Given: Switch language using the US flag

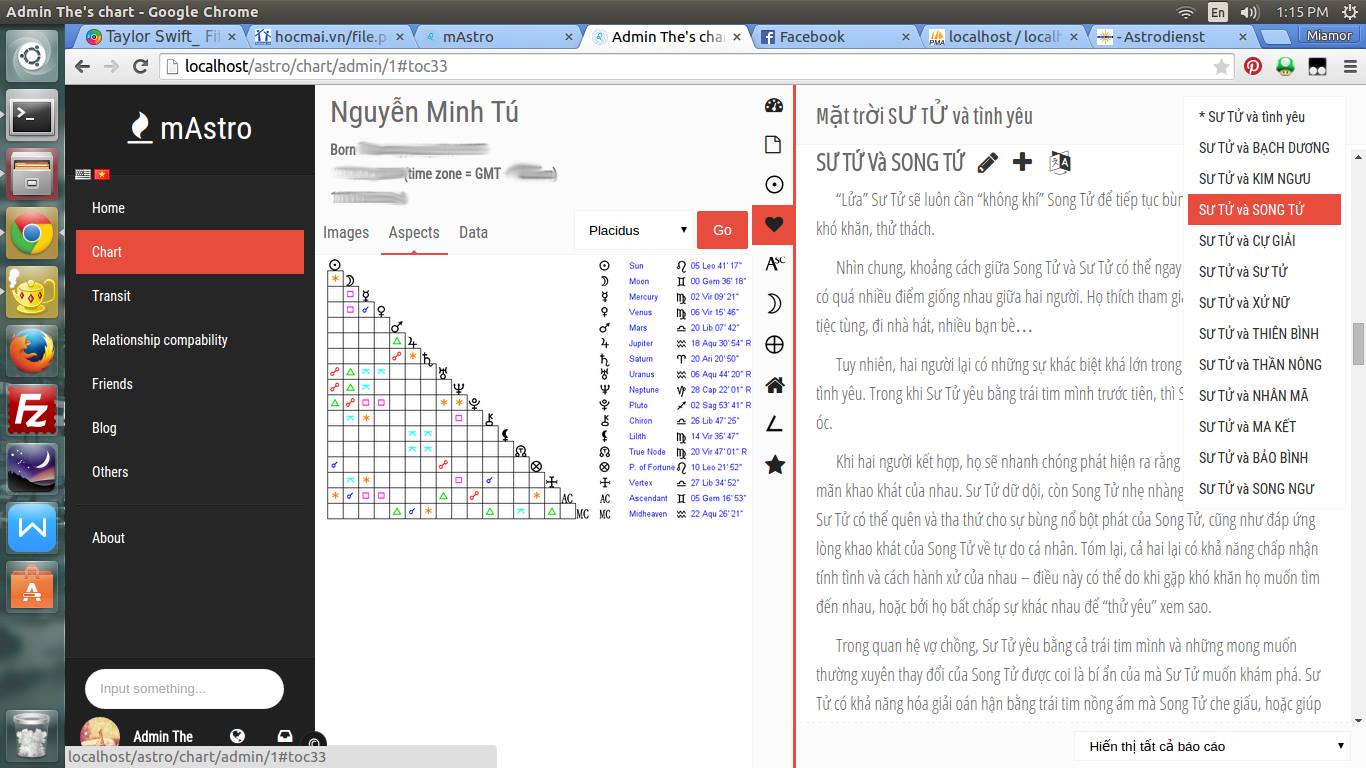Looking at the screenshot, I should 84,174.
